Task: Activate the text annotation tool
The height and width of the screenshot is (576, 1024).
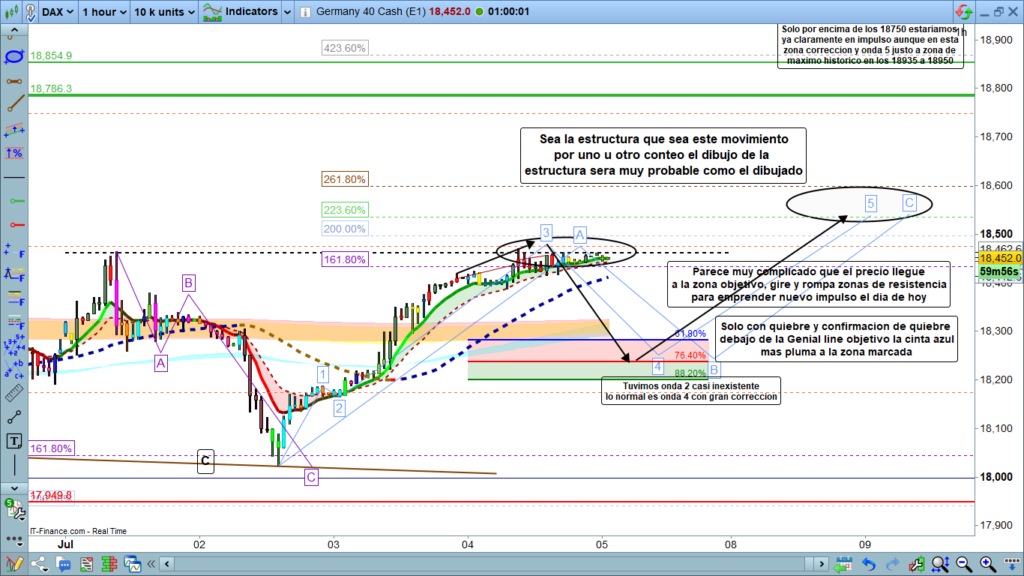Action: click(x=14, y=440)
